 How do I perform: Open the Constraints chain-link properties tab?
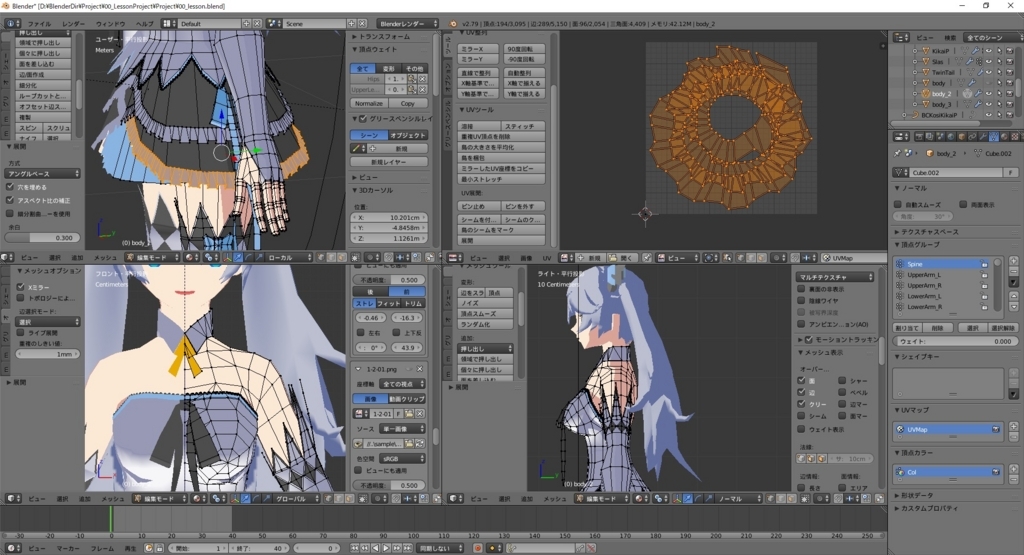click(972, 136)
